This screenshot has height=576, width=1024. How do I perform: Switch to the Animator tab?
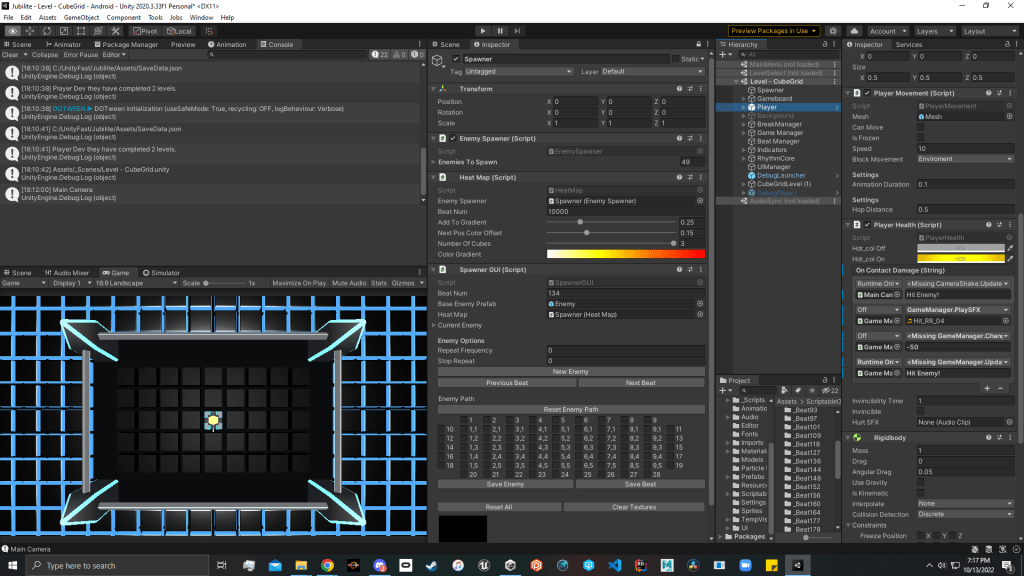63,44
